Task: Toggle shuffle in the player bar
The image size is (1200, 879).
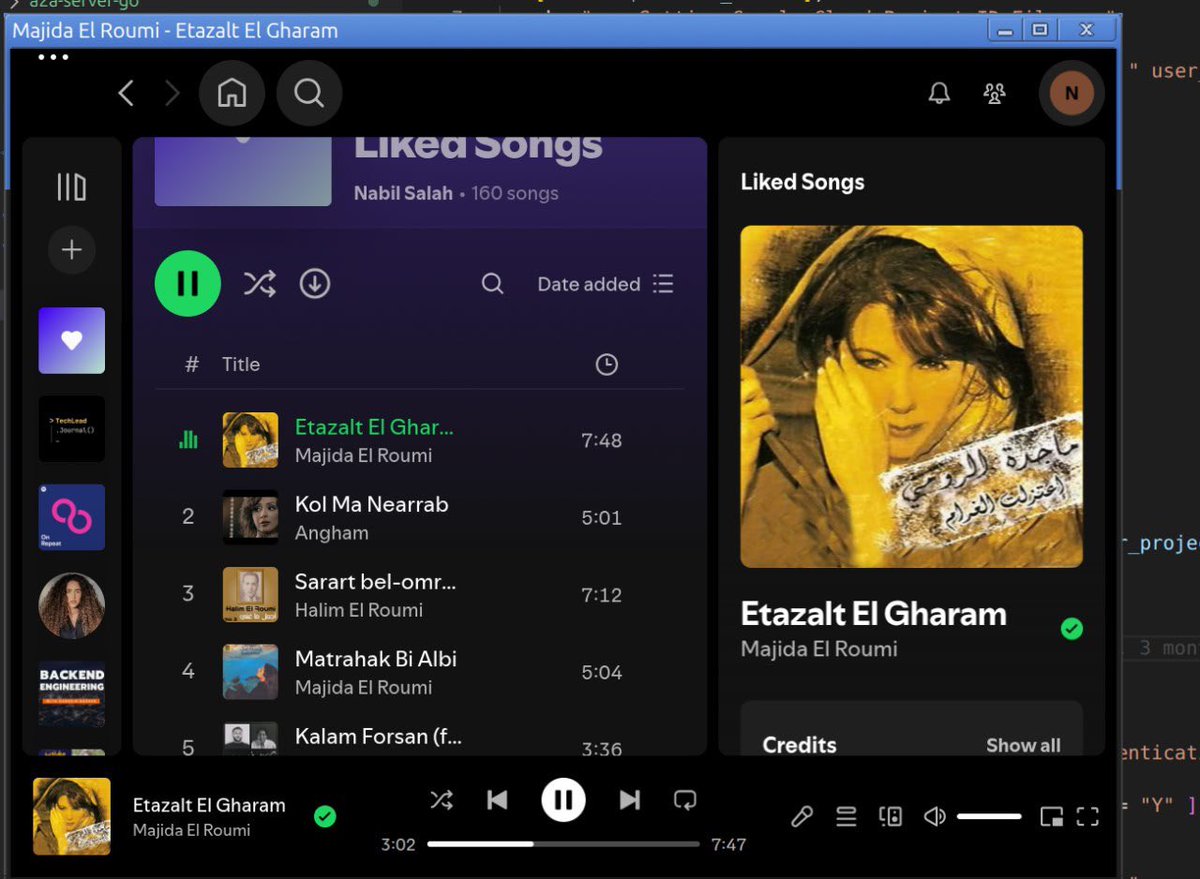Action: (441, 800)
